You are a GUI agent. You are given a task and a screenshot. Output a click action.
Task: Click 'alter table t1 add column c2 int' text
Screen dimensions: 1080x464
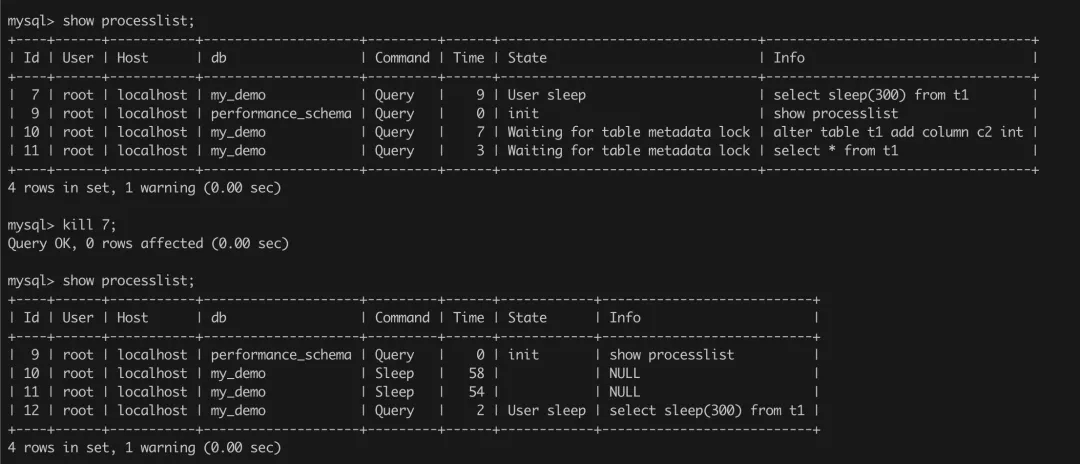[x=898, y=132]
